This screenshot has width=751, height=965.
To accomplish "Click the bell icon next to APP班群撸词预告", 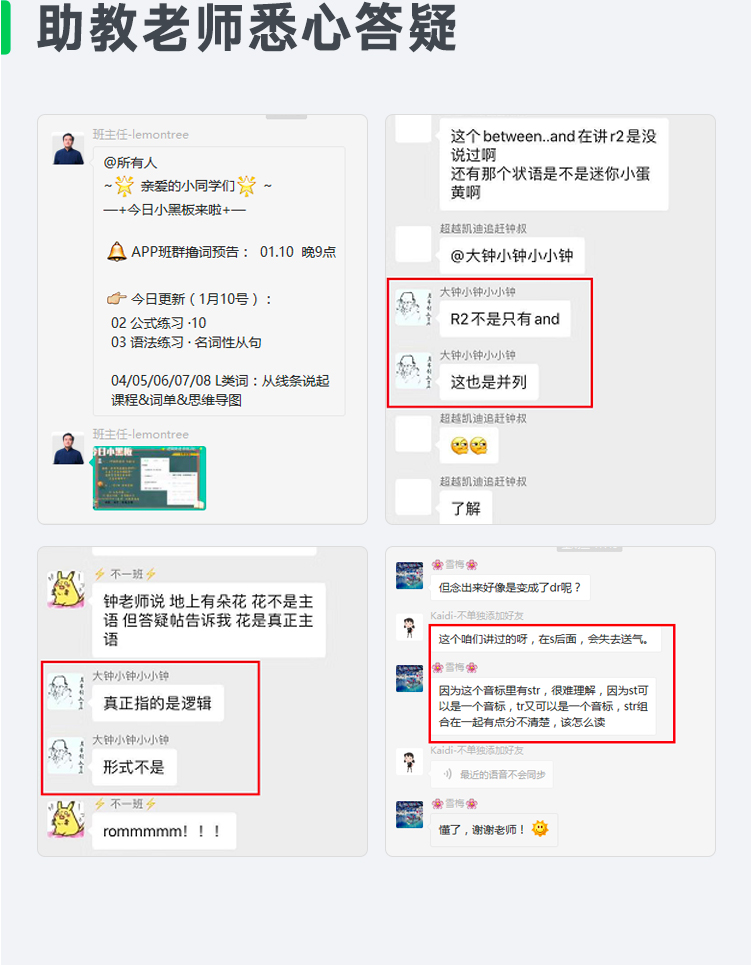I will [x=116, y=252].
